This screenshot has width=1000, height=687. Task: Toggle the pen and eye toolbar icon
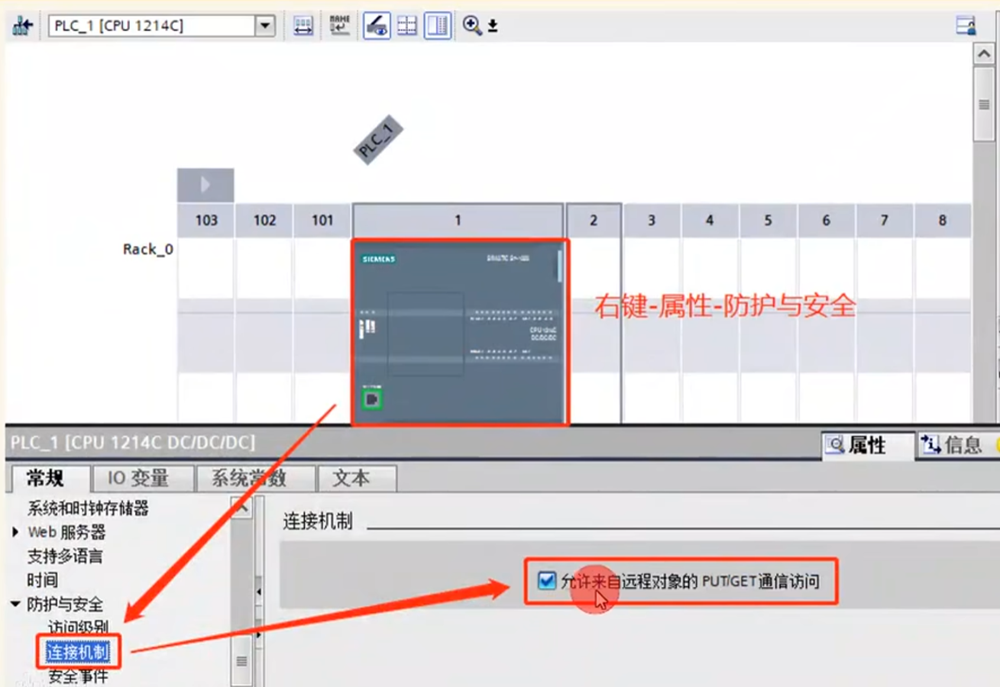(x=376, y=26)
